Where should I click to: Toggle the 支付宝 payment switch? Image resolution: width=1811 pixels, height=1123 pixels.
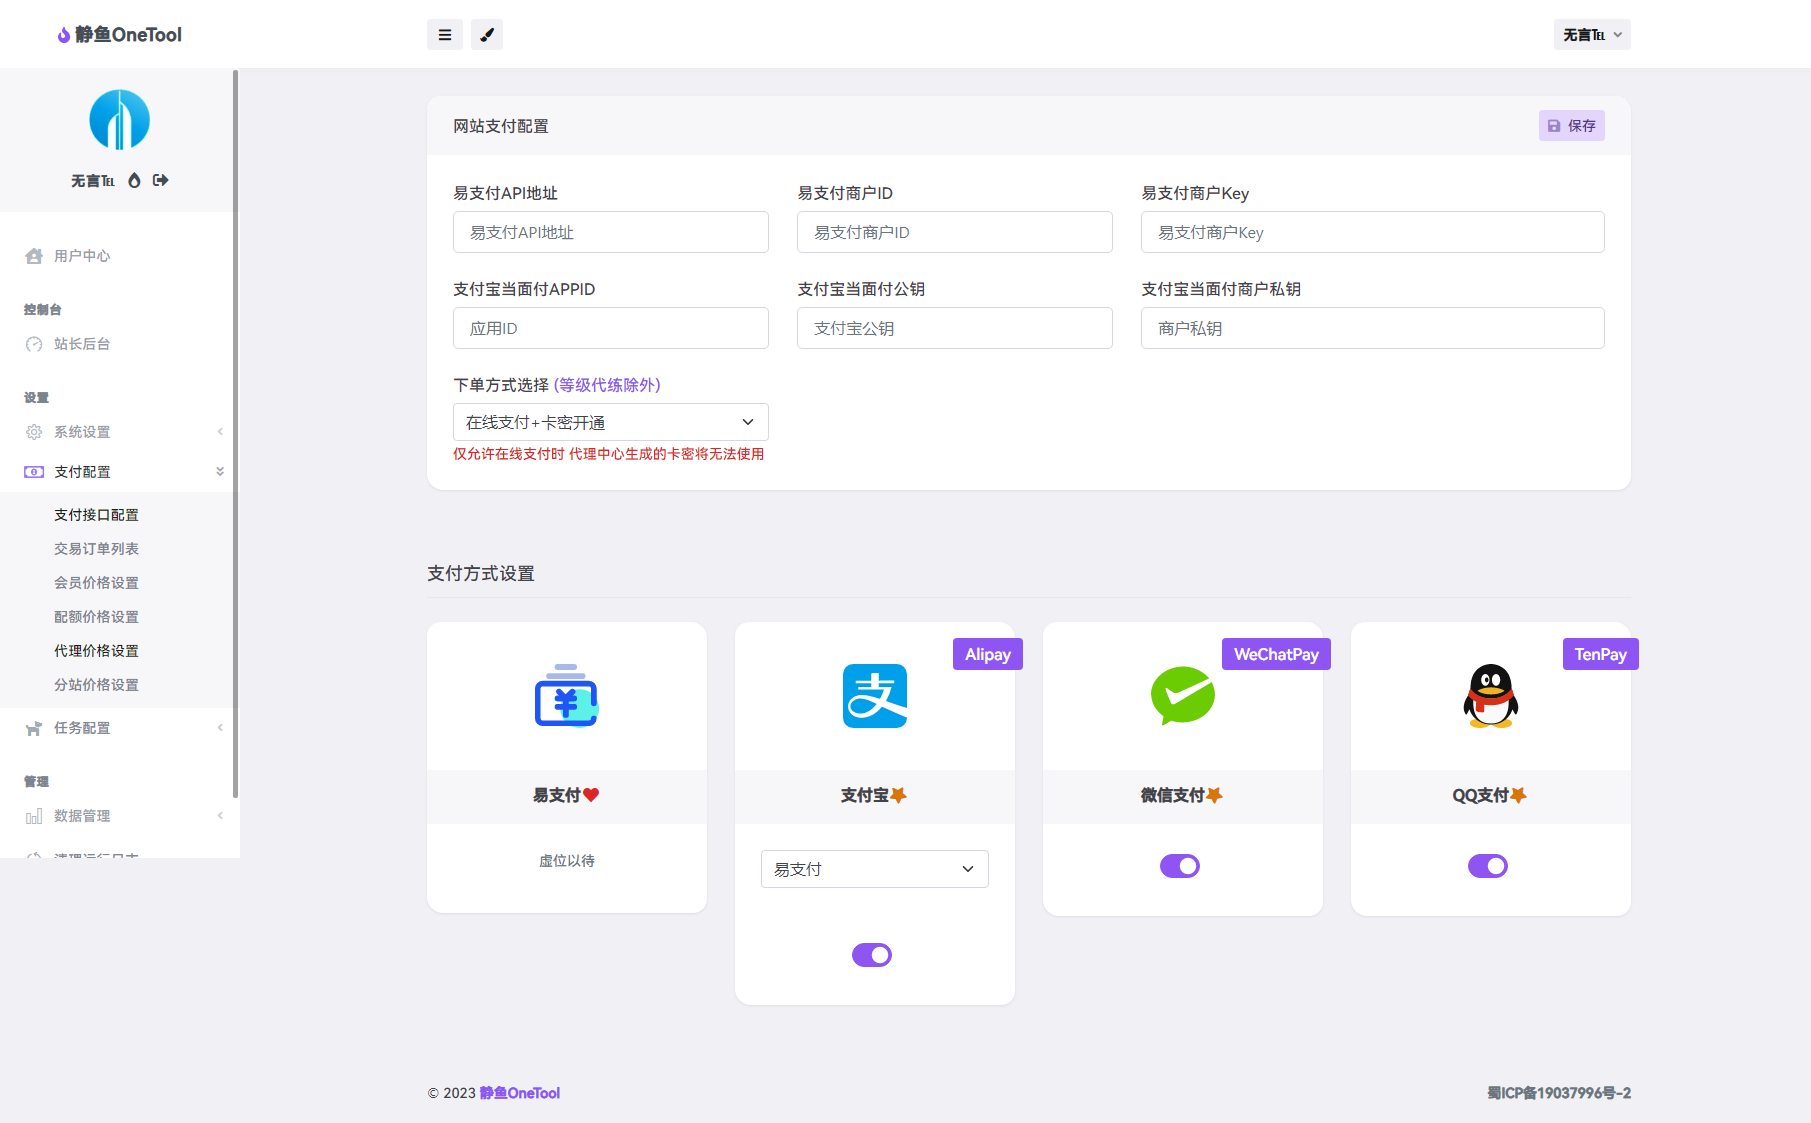click(872, 955)
